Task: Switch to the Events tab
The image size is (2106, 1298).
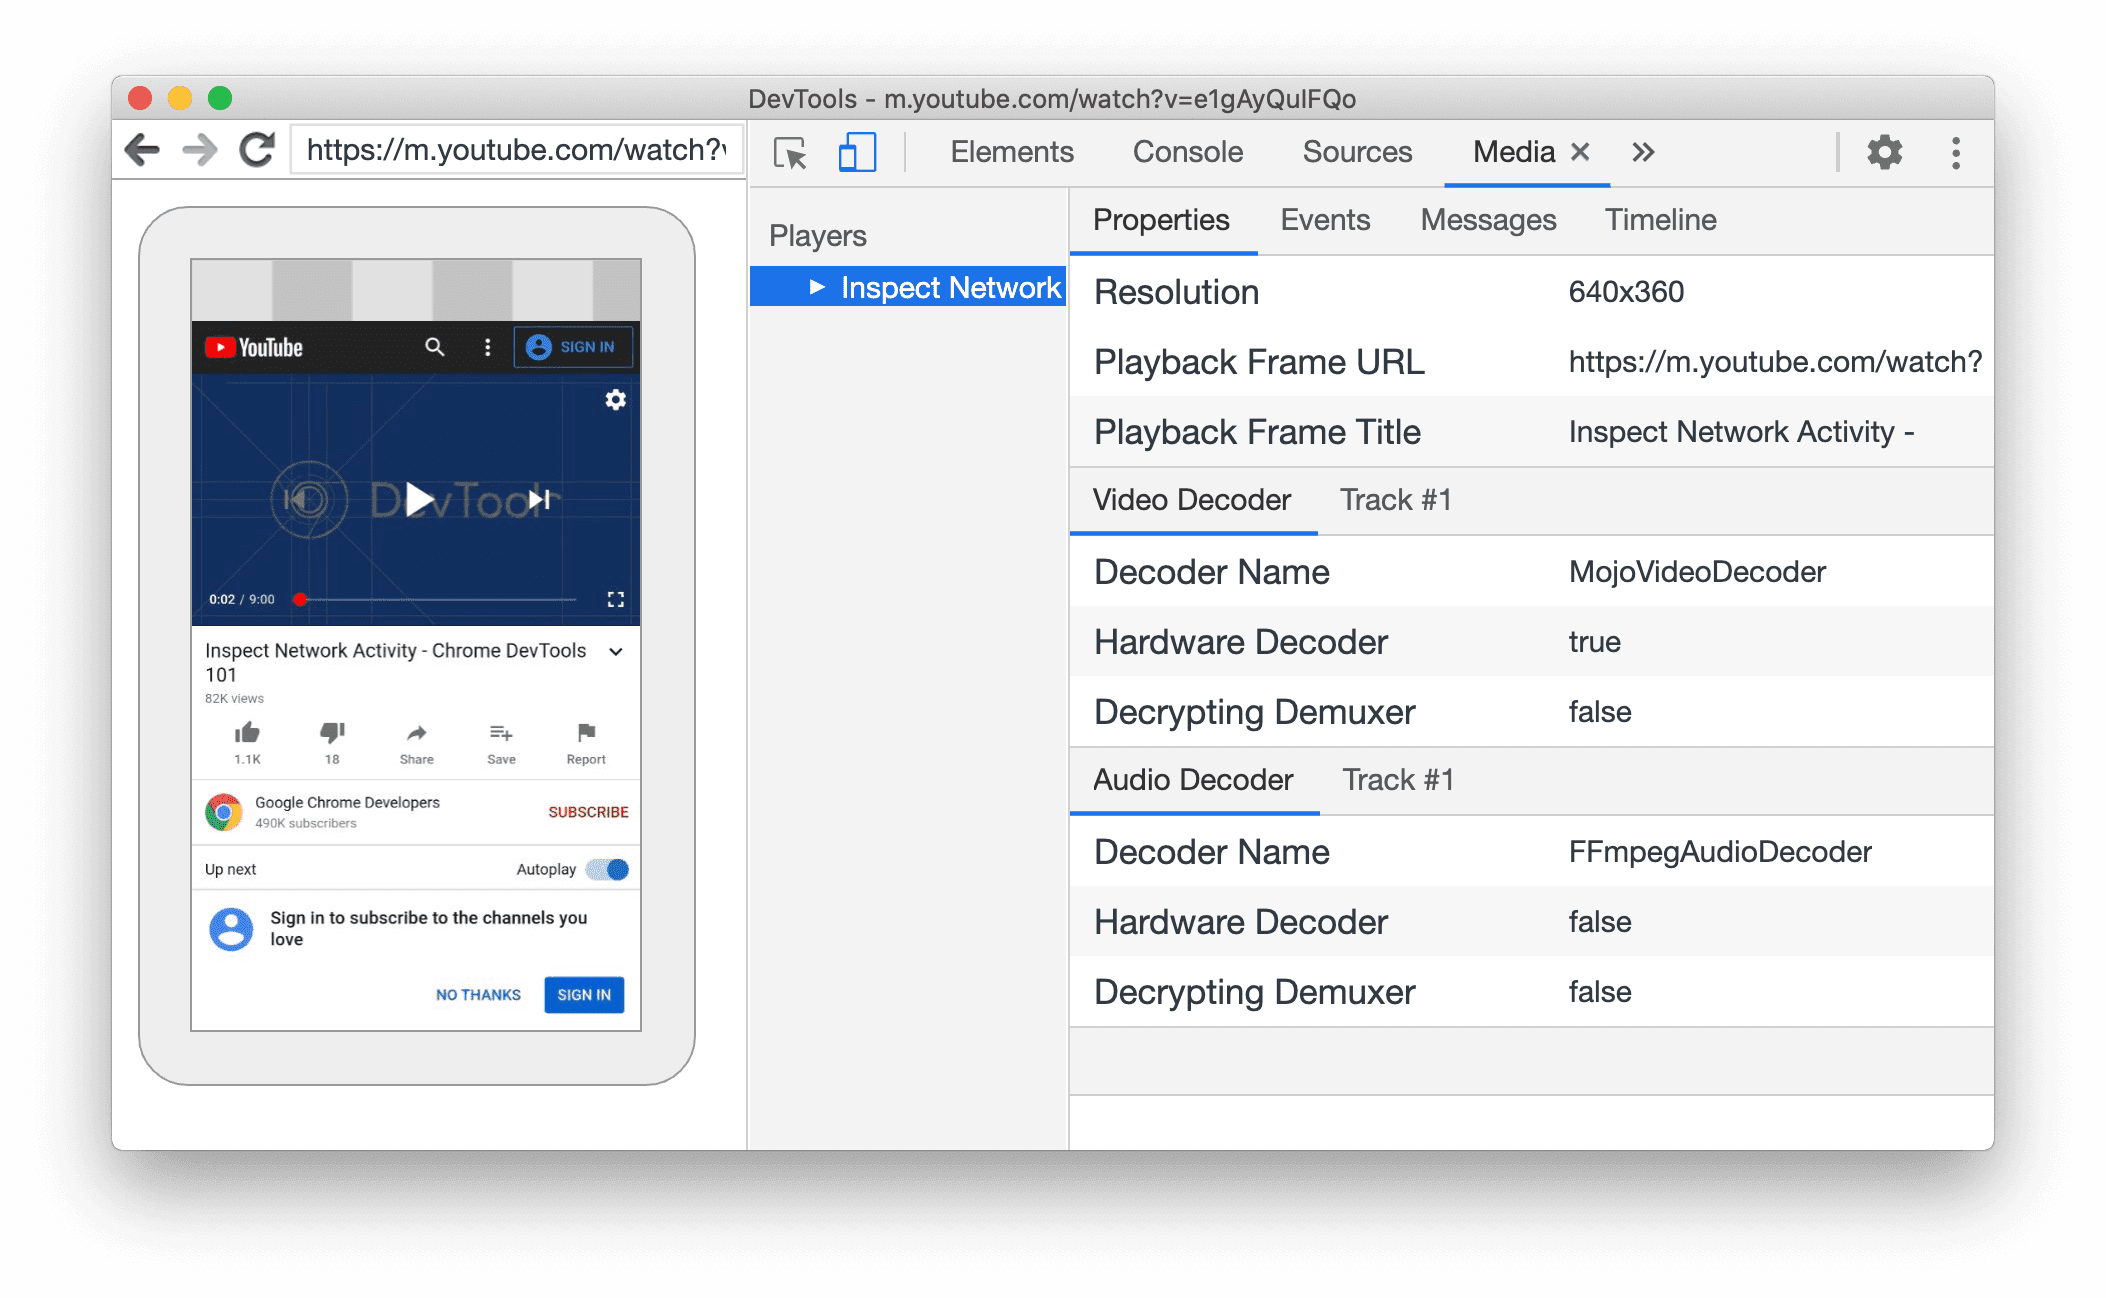Action: (1322, 220)
